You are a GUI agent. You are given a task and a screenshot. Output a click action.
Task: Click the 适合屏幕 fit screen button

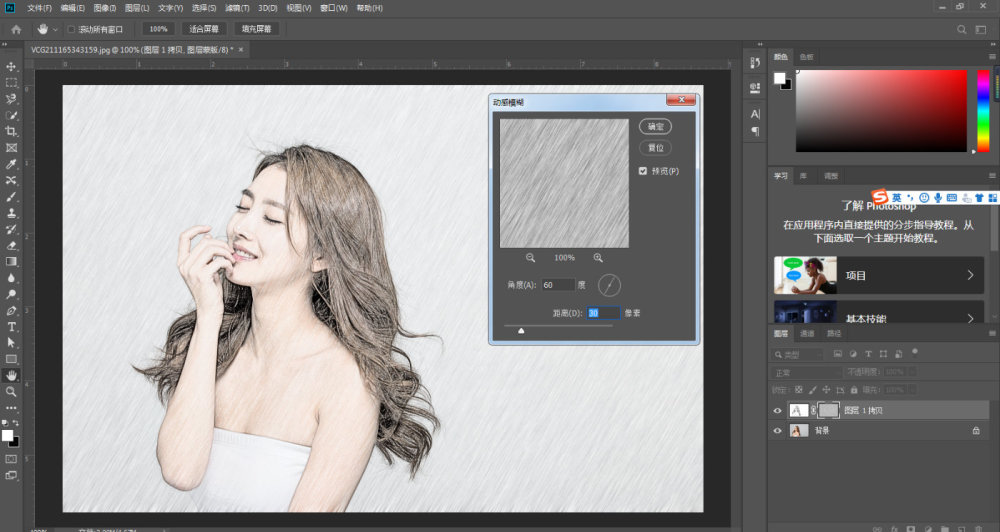(x=203, y=29)
